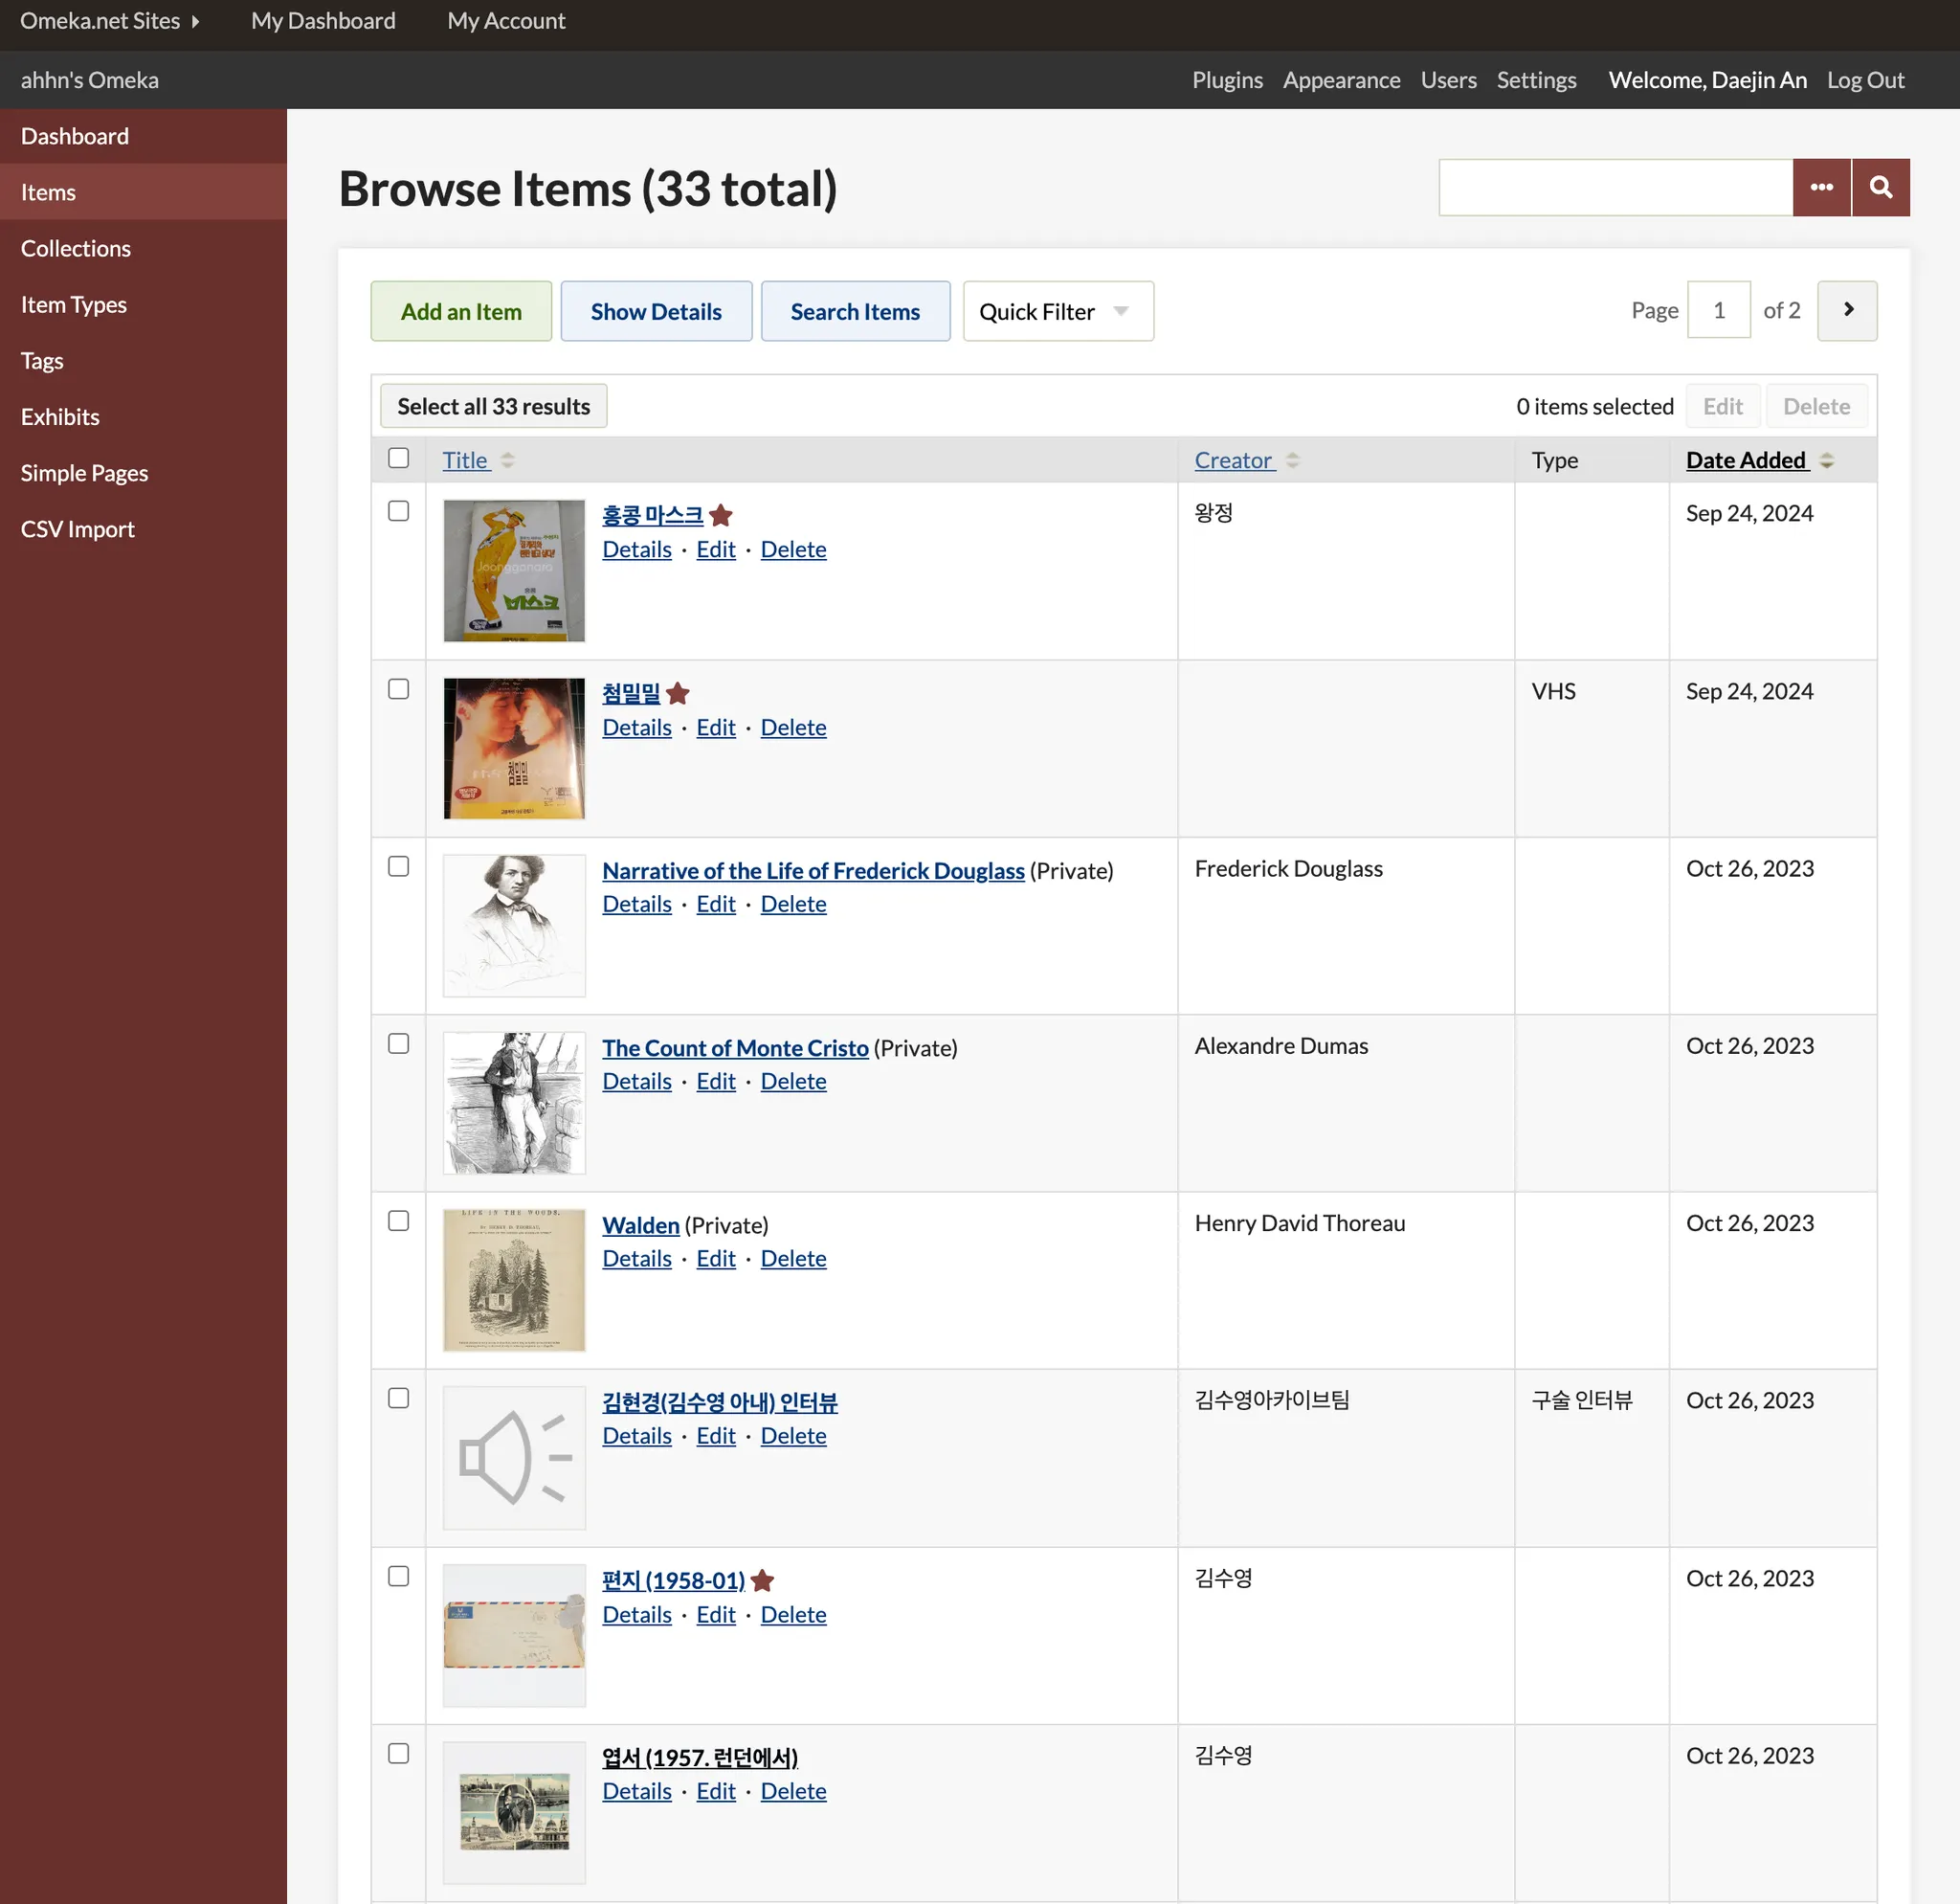Check the select-all checkbox in table header
Screen dimensions: 1960x1904
(398, 458)
